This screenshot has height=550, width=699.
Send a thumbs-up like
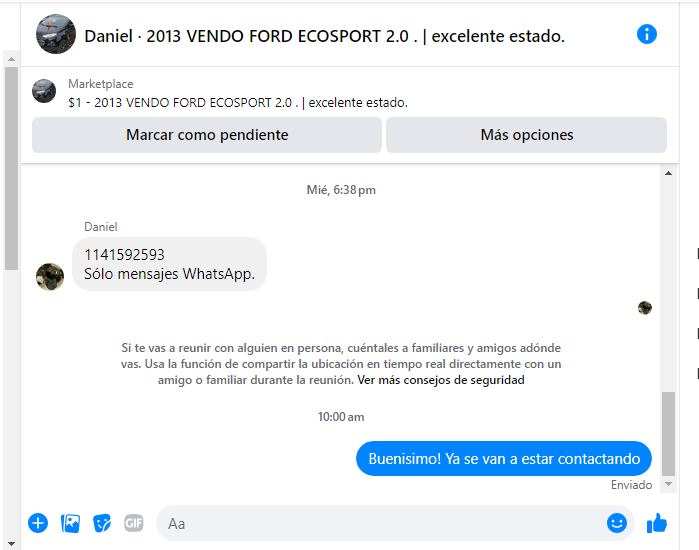pyautogui.click(x=657, y=523)
